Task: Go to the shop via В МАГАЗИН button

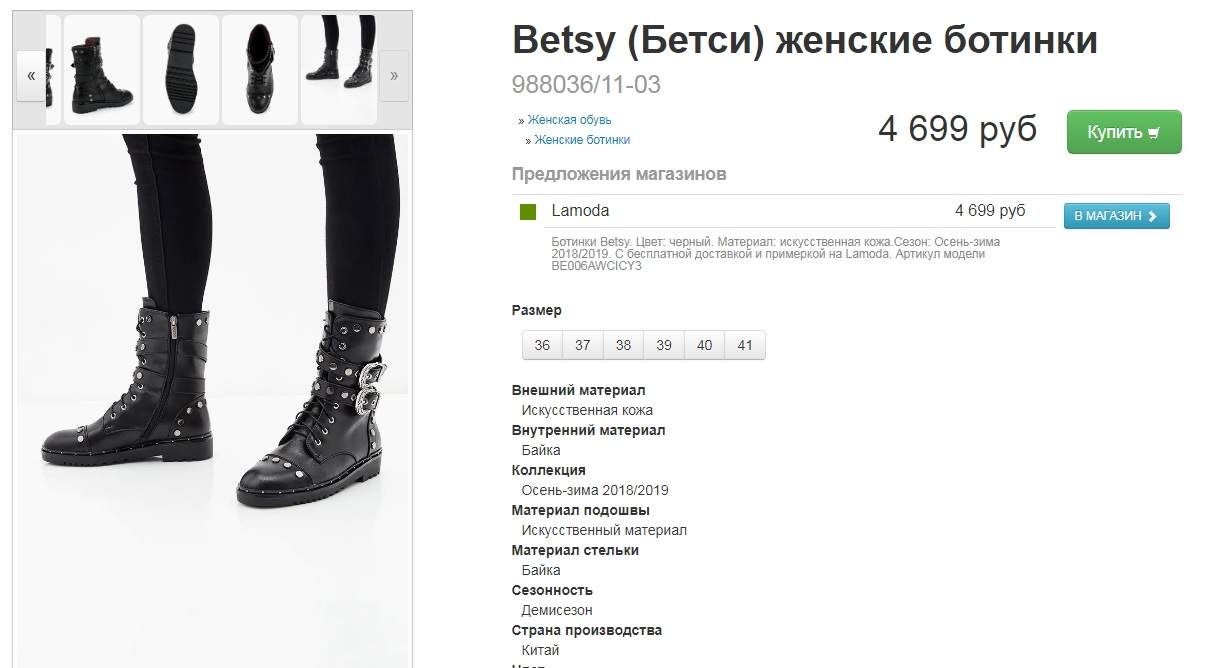Action: (1116, 216)
